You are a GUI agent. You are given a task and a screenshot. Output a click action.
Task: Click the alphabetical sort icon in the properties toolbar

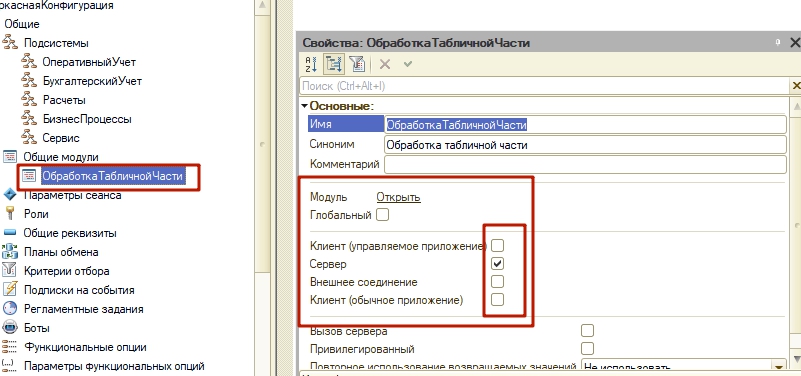(x=311, y=64)
